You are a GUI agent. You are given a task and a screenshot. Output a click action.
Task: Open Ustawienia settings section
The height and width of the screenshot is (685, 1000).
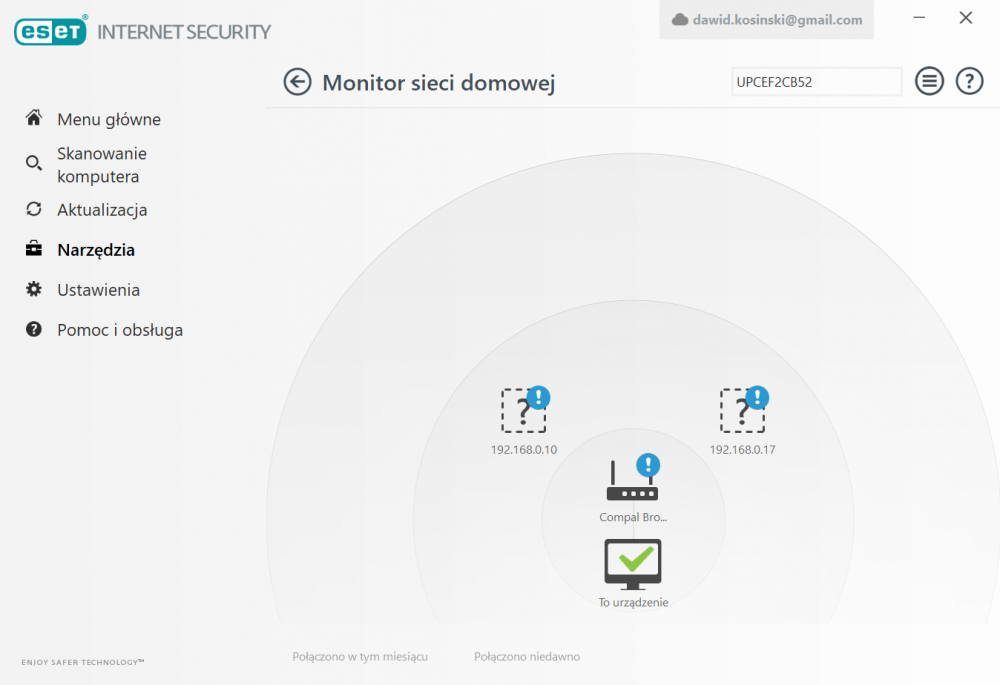tap(98, 290)
